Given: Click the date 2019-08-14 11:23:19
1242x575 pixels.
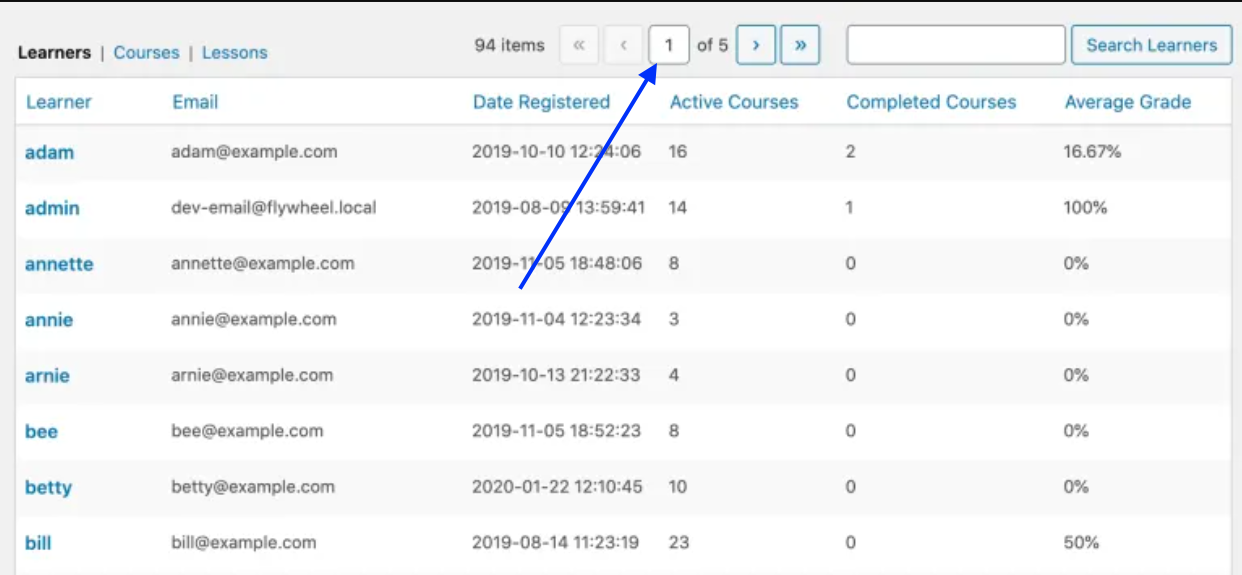Looking at the screenshot, I should pos(555,543).
